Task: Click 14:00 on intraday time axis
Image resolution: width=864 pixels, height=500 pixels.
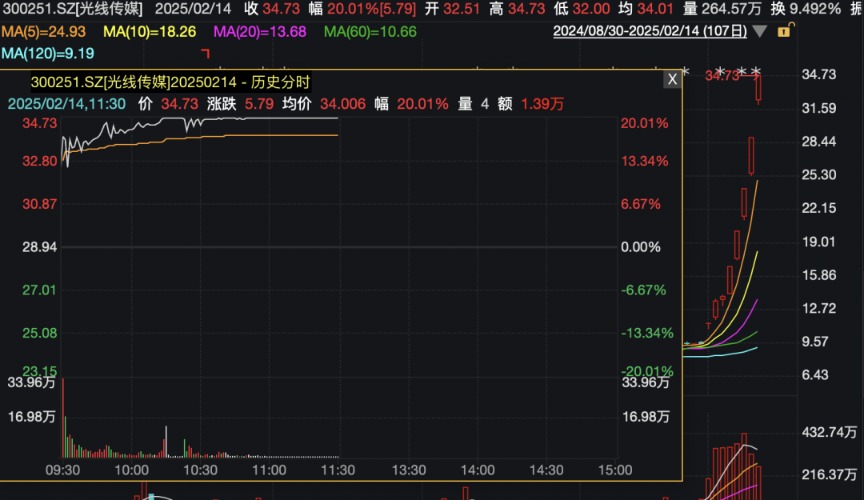Action: tap(478, 470)
